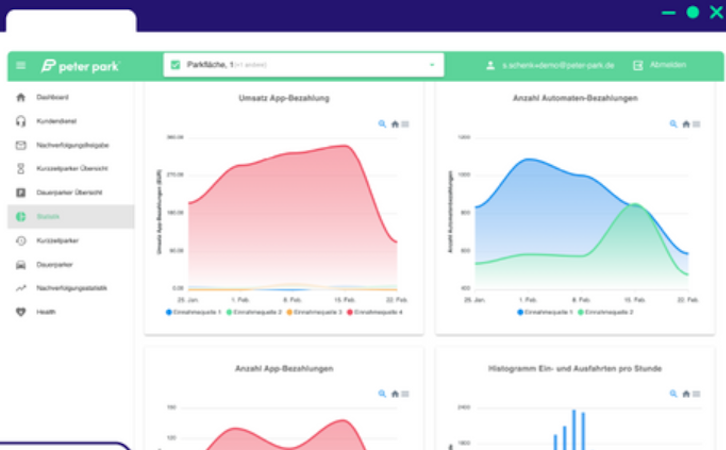Click the Nachverfolgungsstatistik trend icon
The image size is (726, 450).
pos(21,288)
